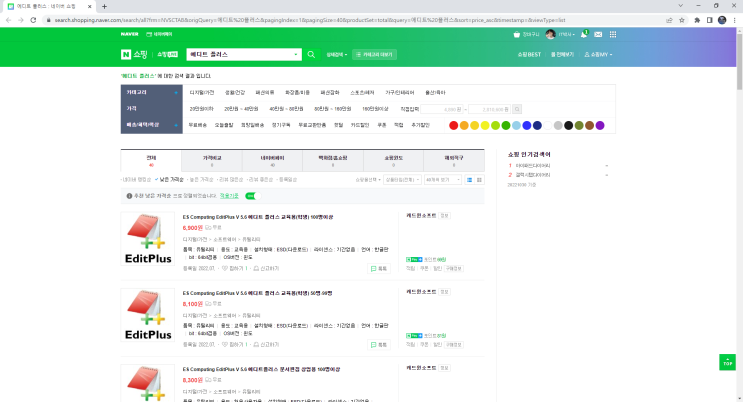The width and height of the screenshot is (743, 402).
Task: Open Chrome extensions puzzle icon
Action: [x=697, y=20]
